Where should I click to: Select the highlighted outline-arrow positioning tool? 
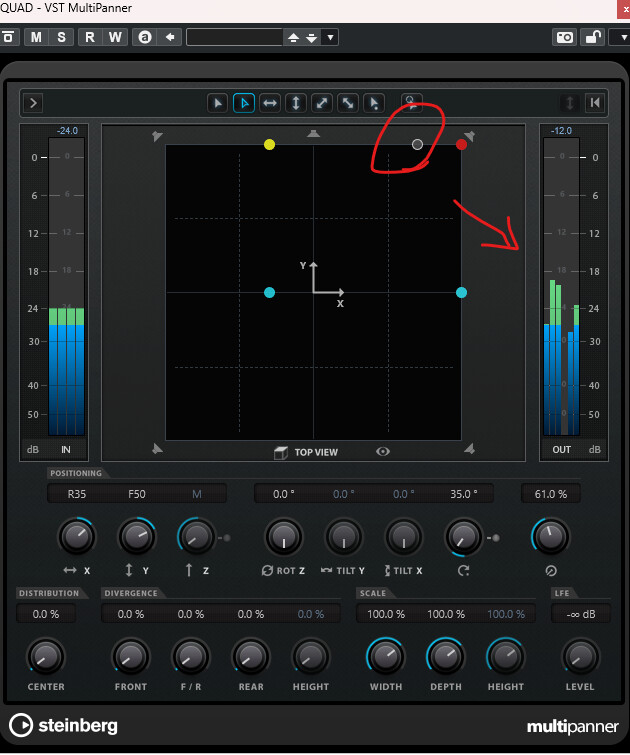click(244, 103)
